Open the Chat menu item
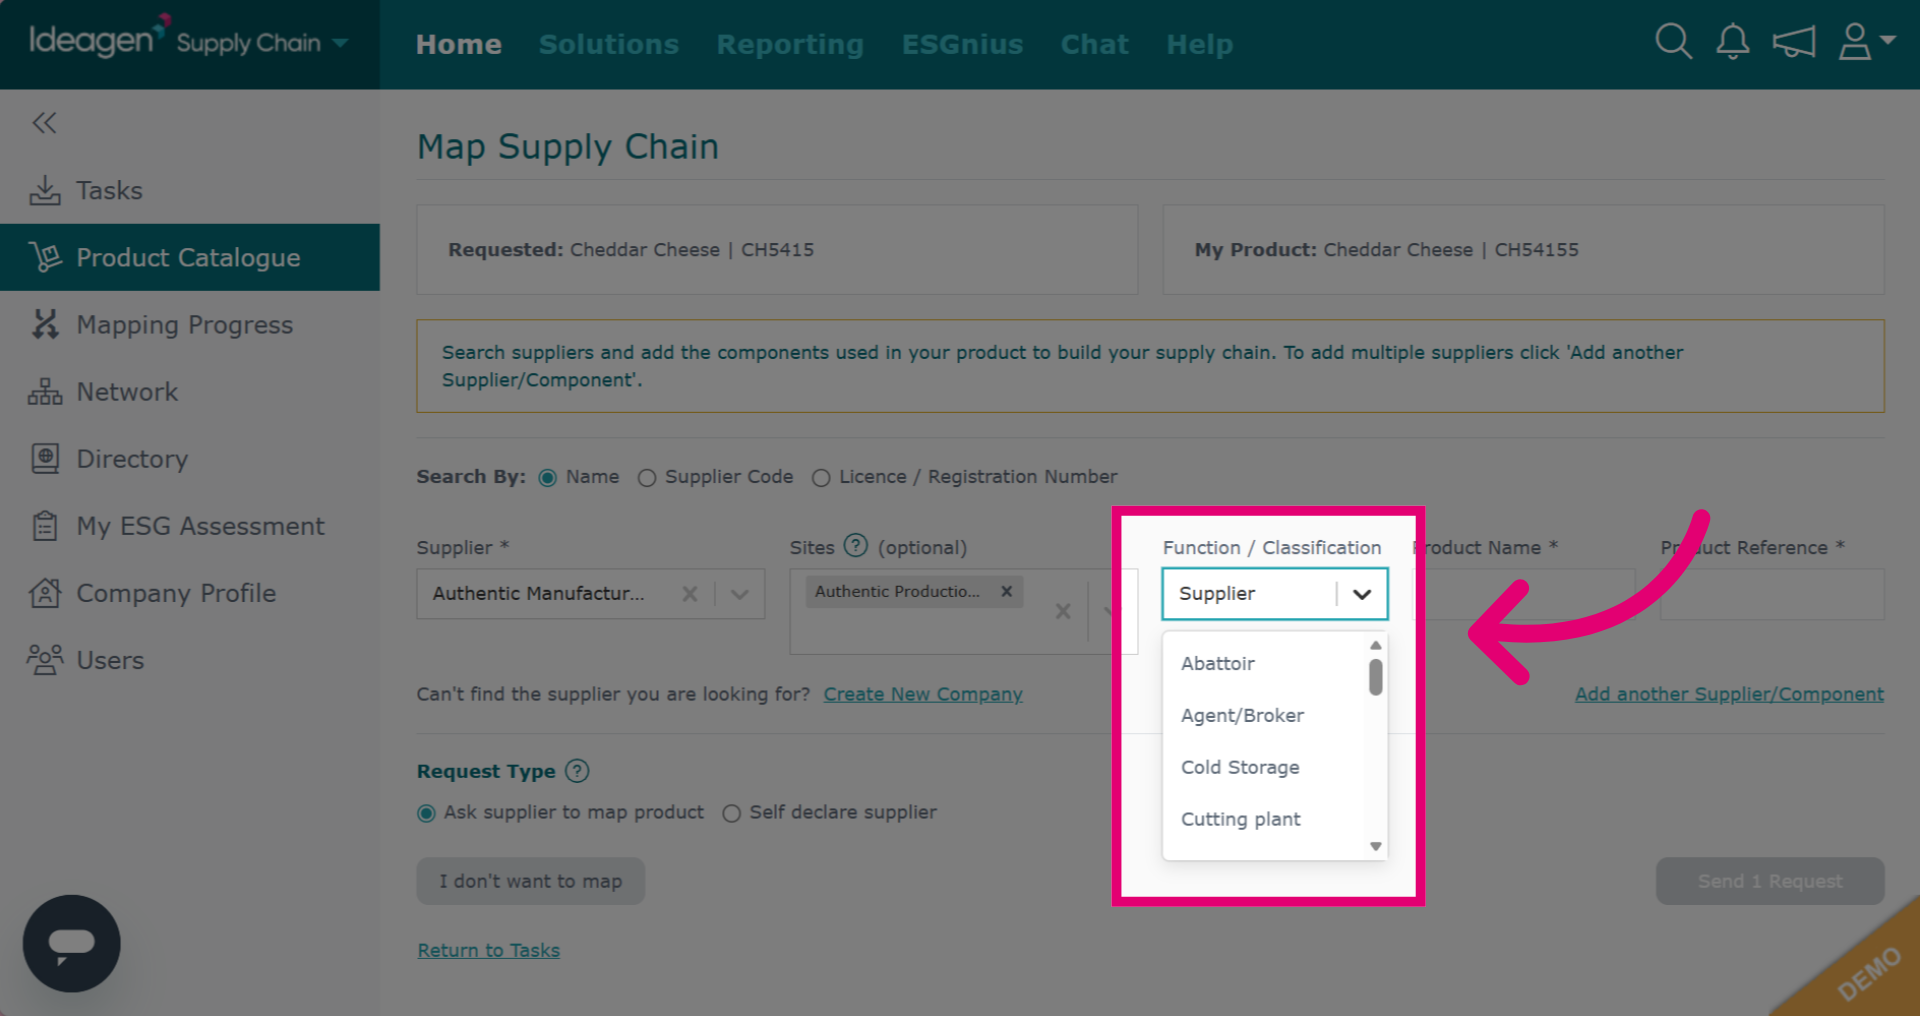Image resolution: width=1920 pixels, height=1016 pixels. 1095,44
